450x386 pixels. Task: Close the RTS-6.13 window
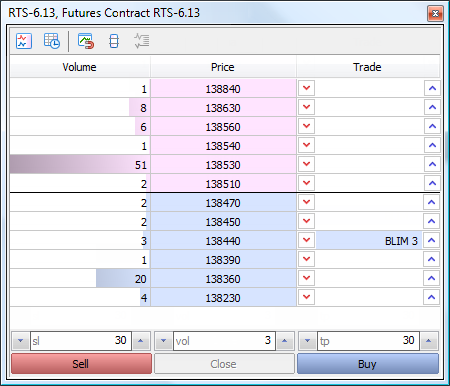pos(435,13)
